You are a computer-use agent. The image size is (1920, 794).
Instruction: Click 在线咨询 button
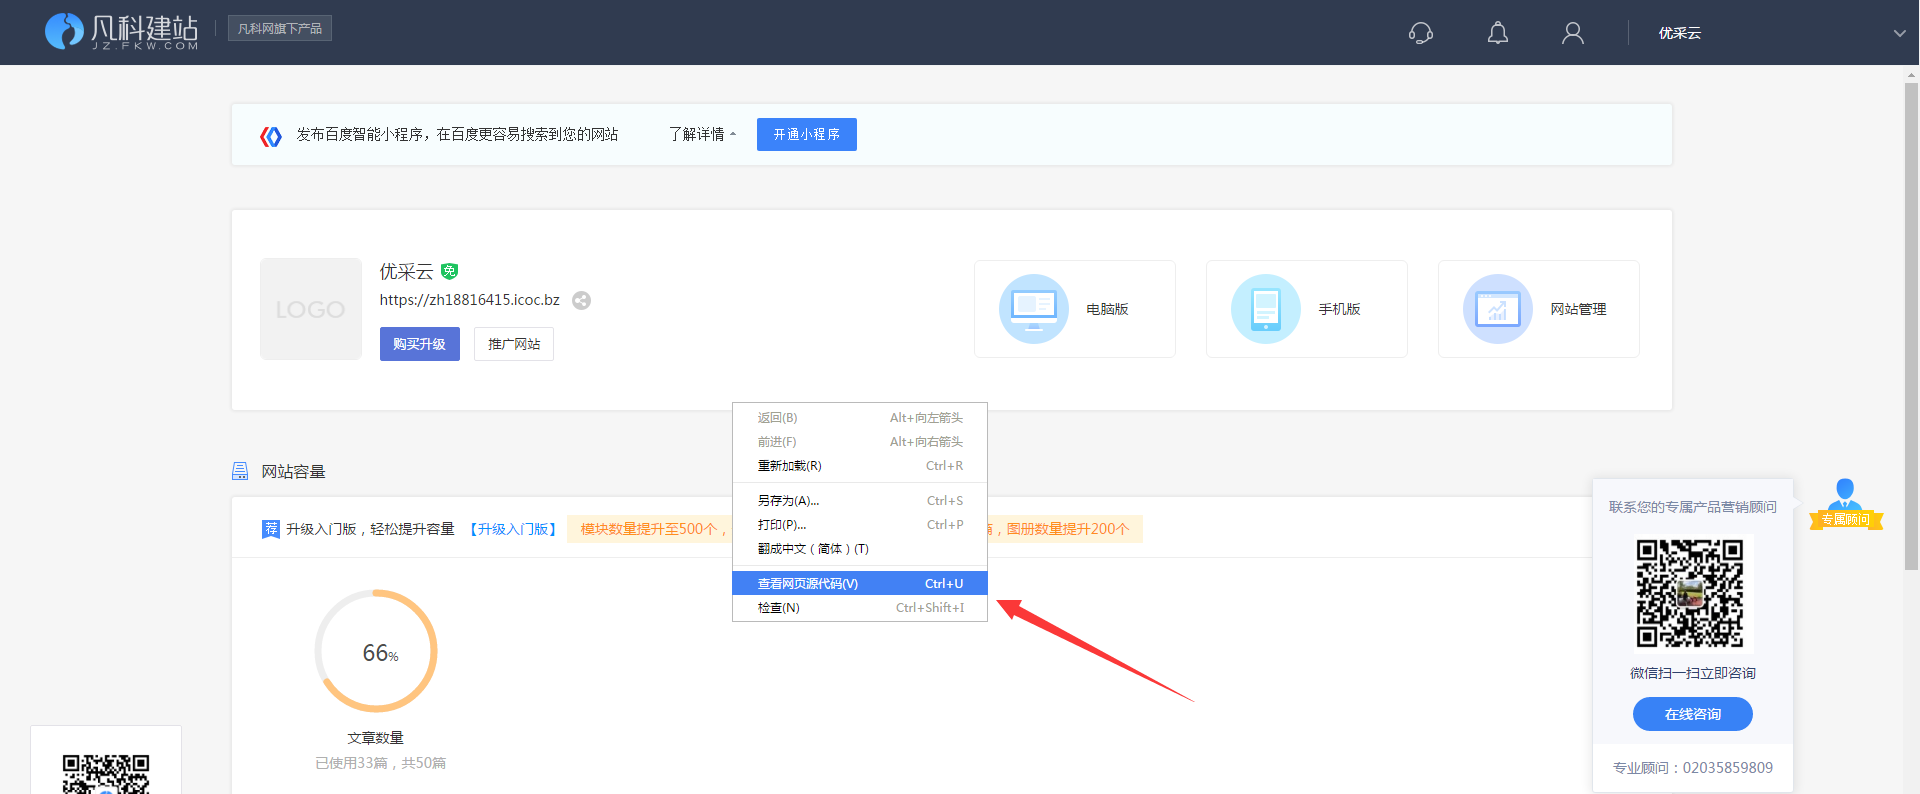click(1693, 714)
